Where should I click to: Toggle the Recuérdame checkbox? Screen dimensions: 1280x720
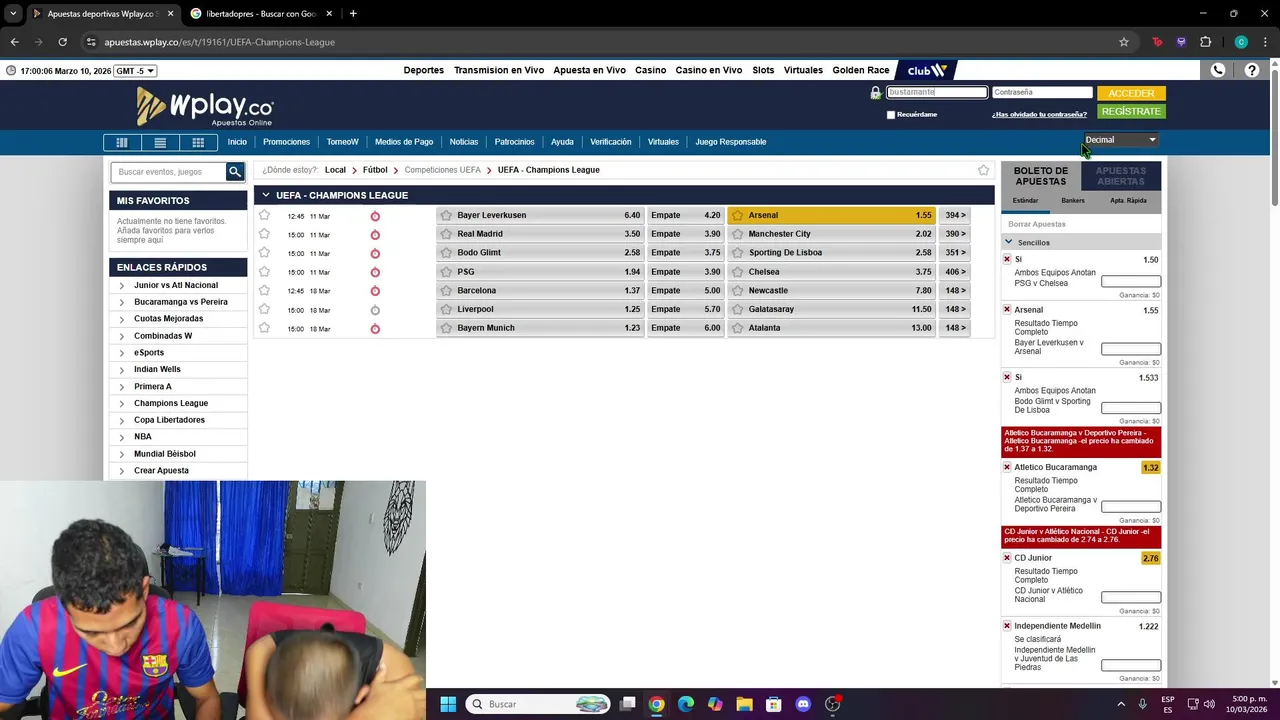point(891,115)
